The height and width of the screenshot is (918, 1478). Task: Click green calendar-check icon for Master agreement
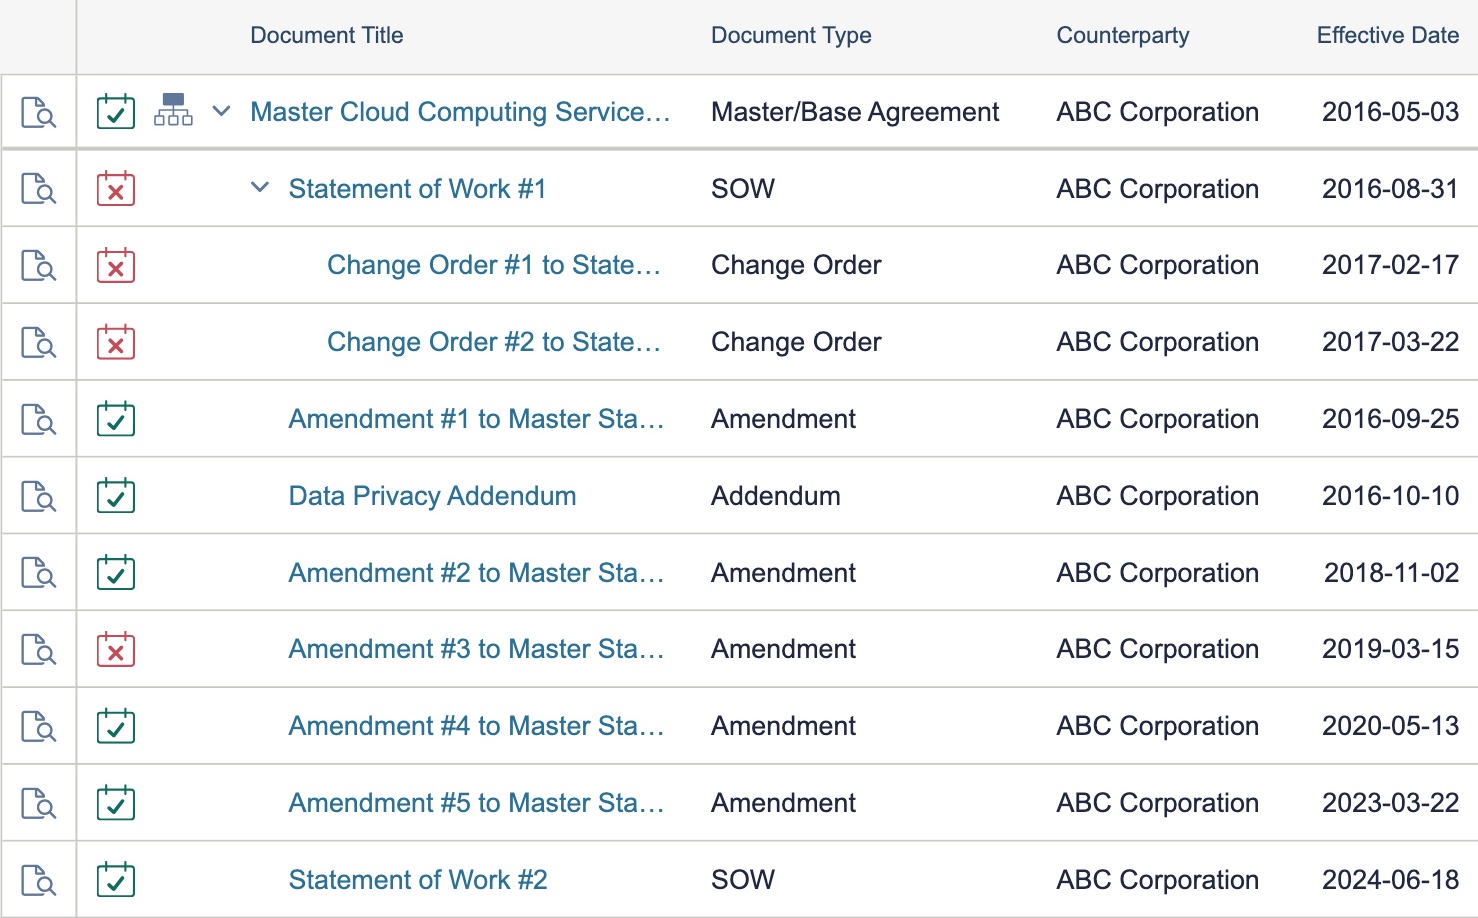116,112
